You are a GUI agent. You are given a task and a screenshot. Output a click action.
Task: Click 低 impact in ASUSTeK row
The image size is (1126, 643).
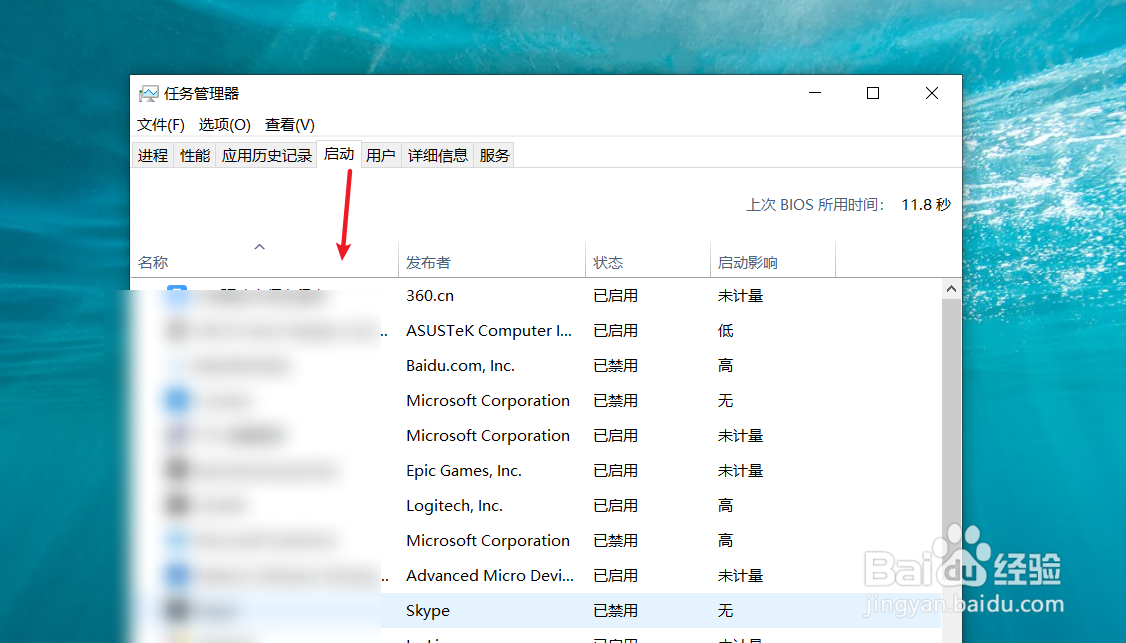(725, 330)
